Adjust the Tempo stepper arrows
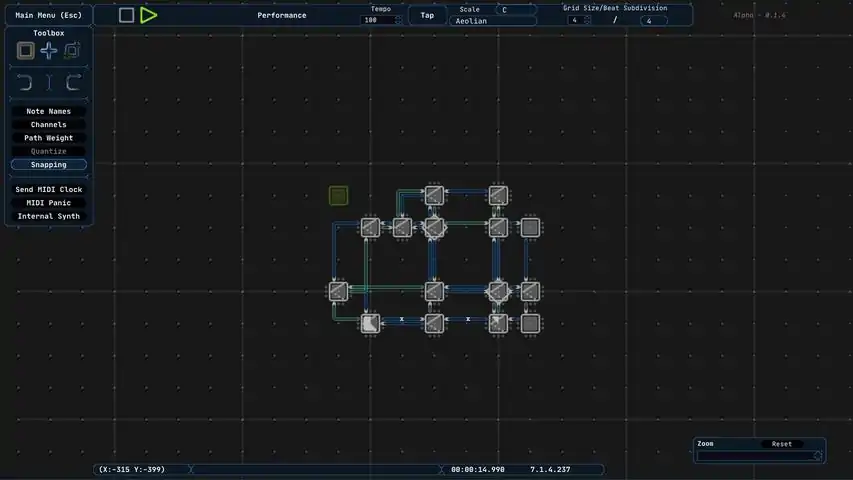The height and width of the screenshot is (480, 853). click(x=399, y=20)
